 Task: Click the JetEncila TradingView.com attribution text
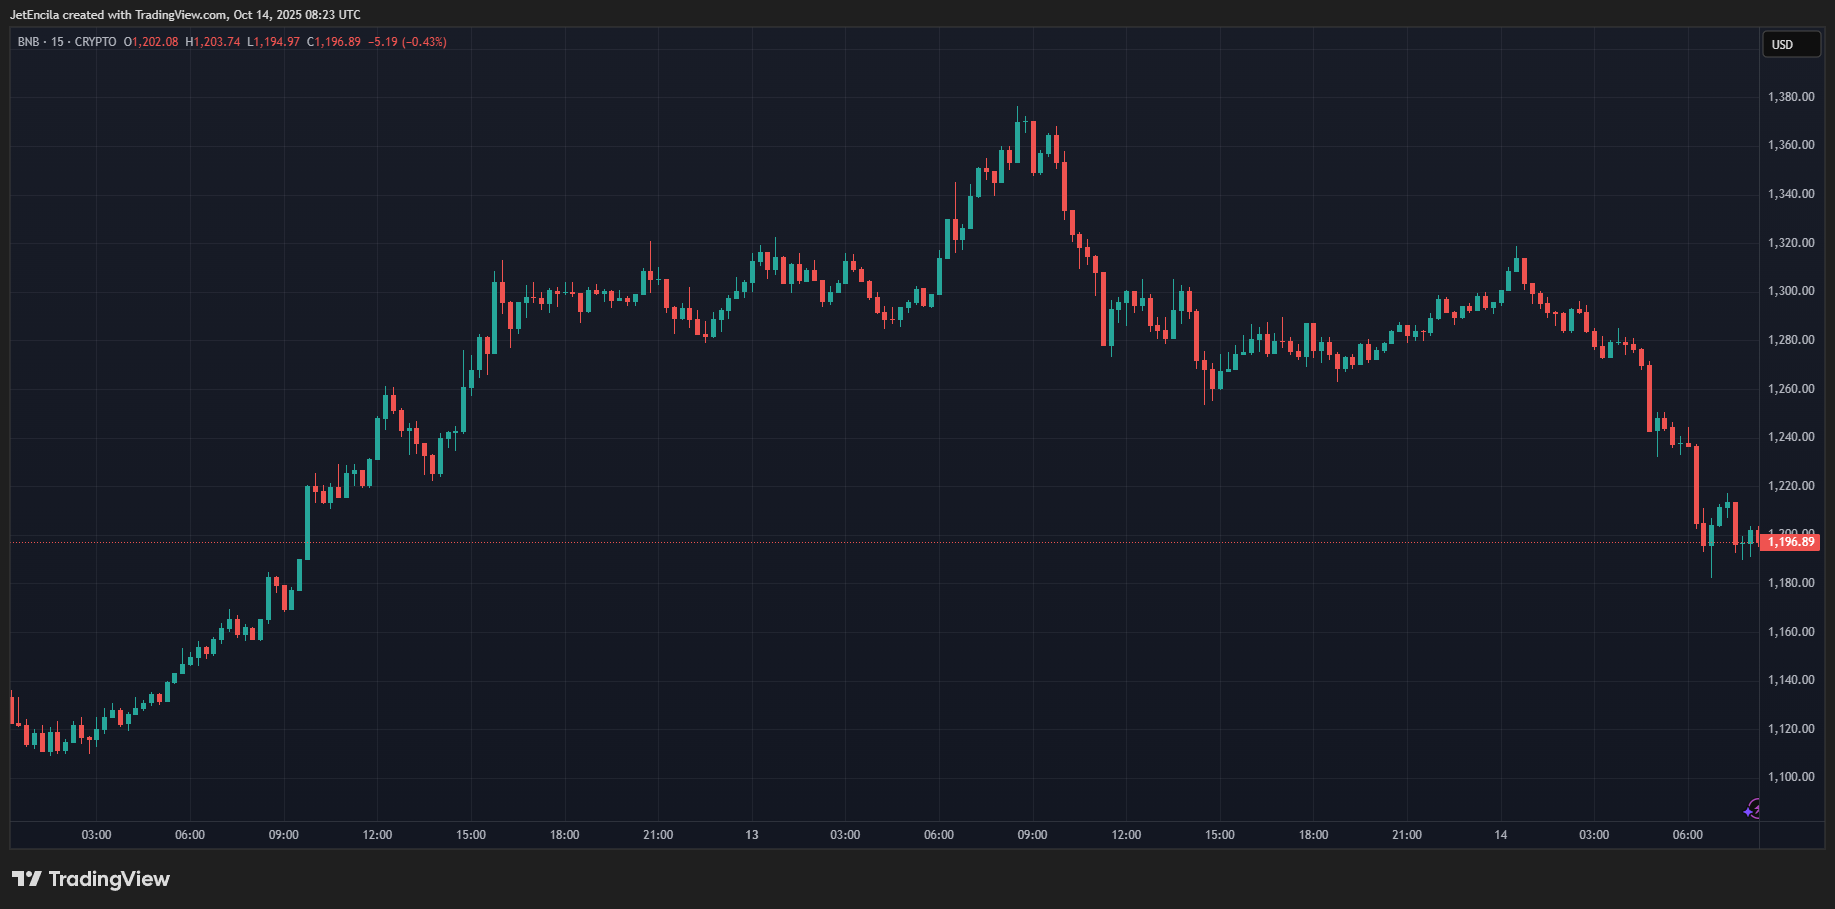click(x=185, y=15)
